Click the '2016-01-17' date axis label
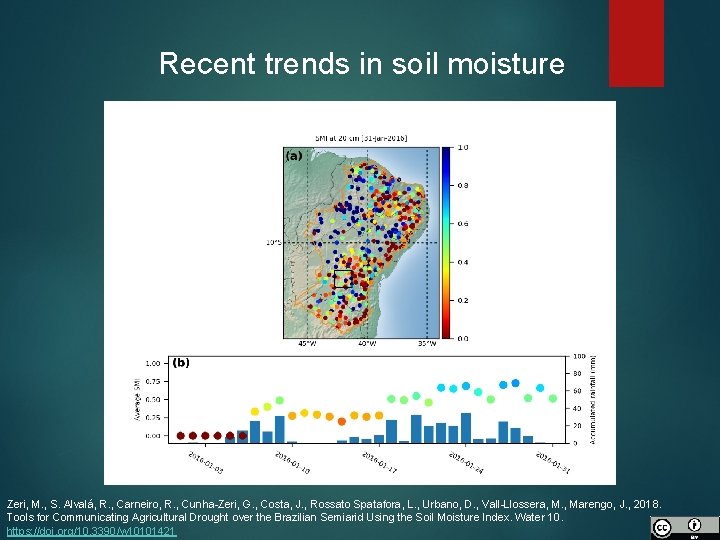This screenshot has height=540, width=720. tap(379, 462)
